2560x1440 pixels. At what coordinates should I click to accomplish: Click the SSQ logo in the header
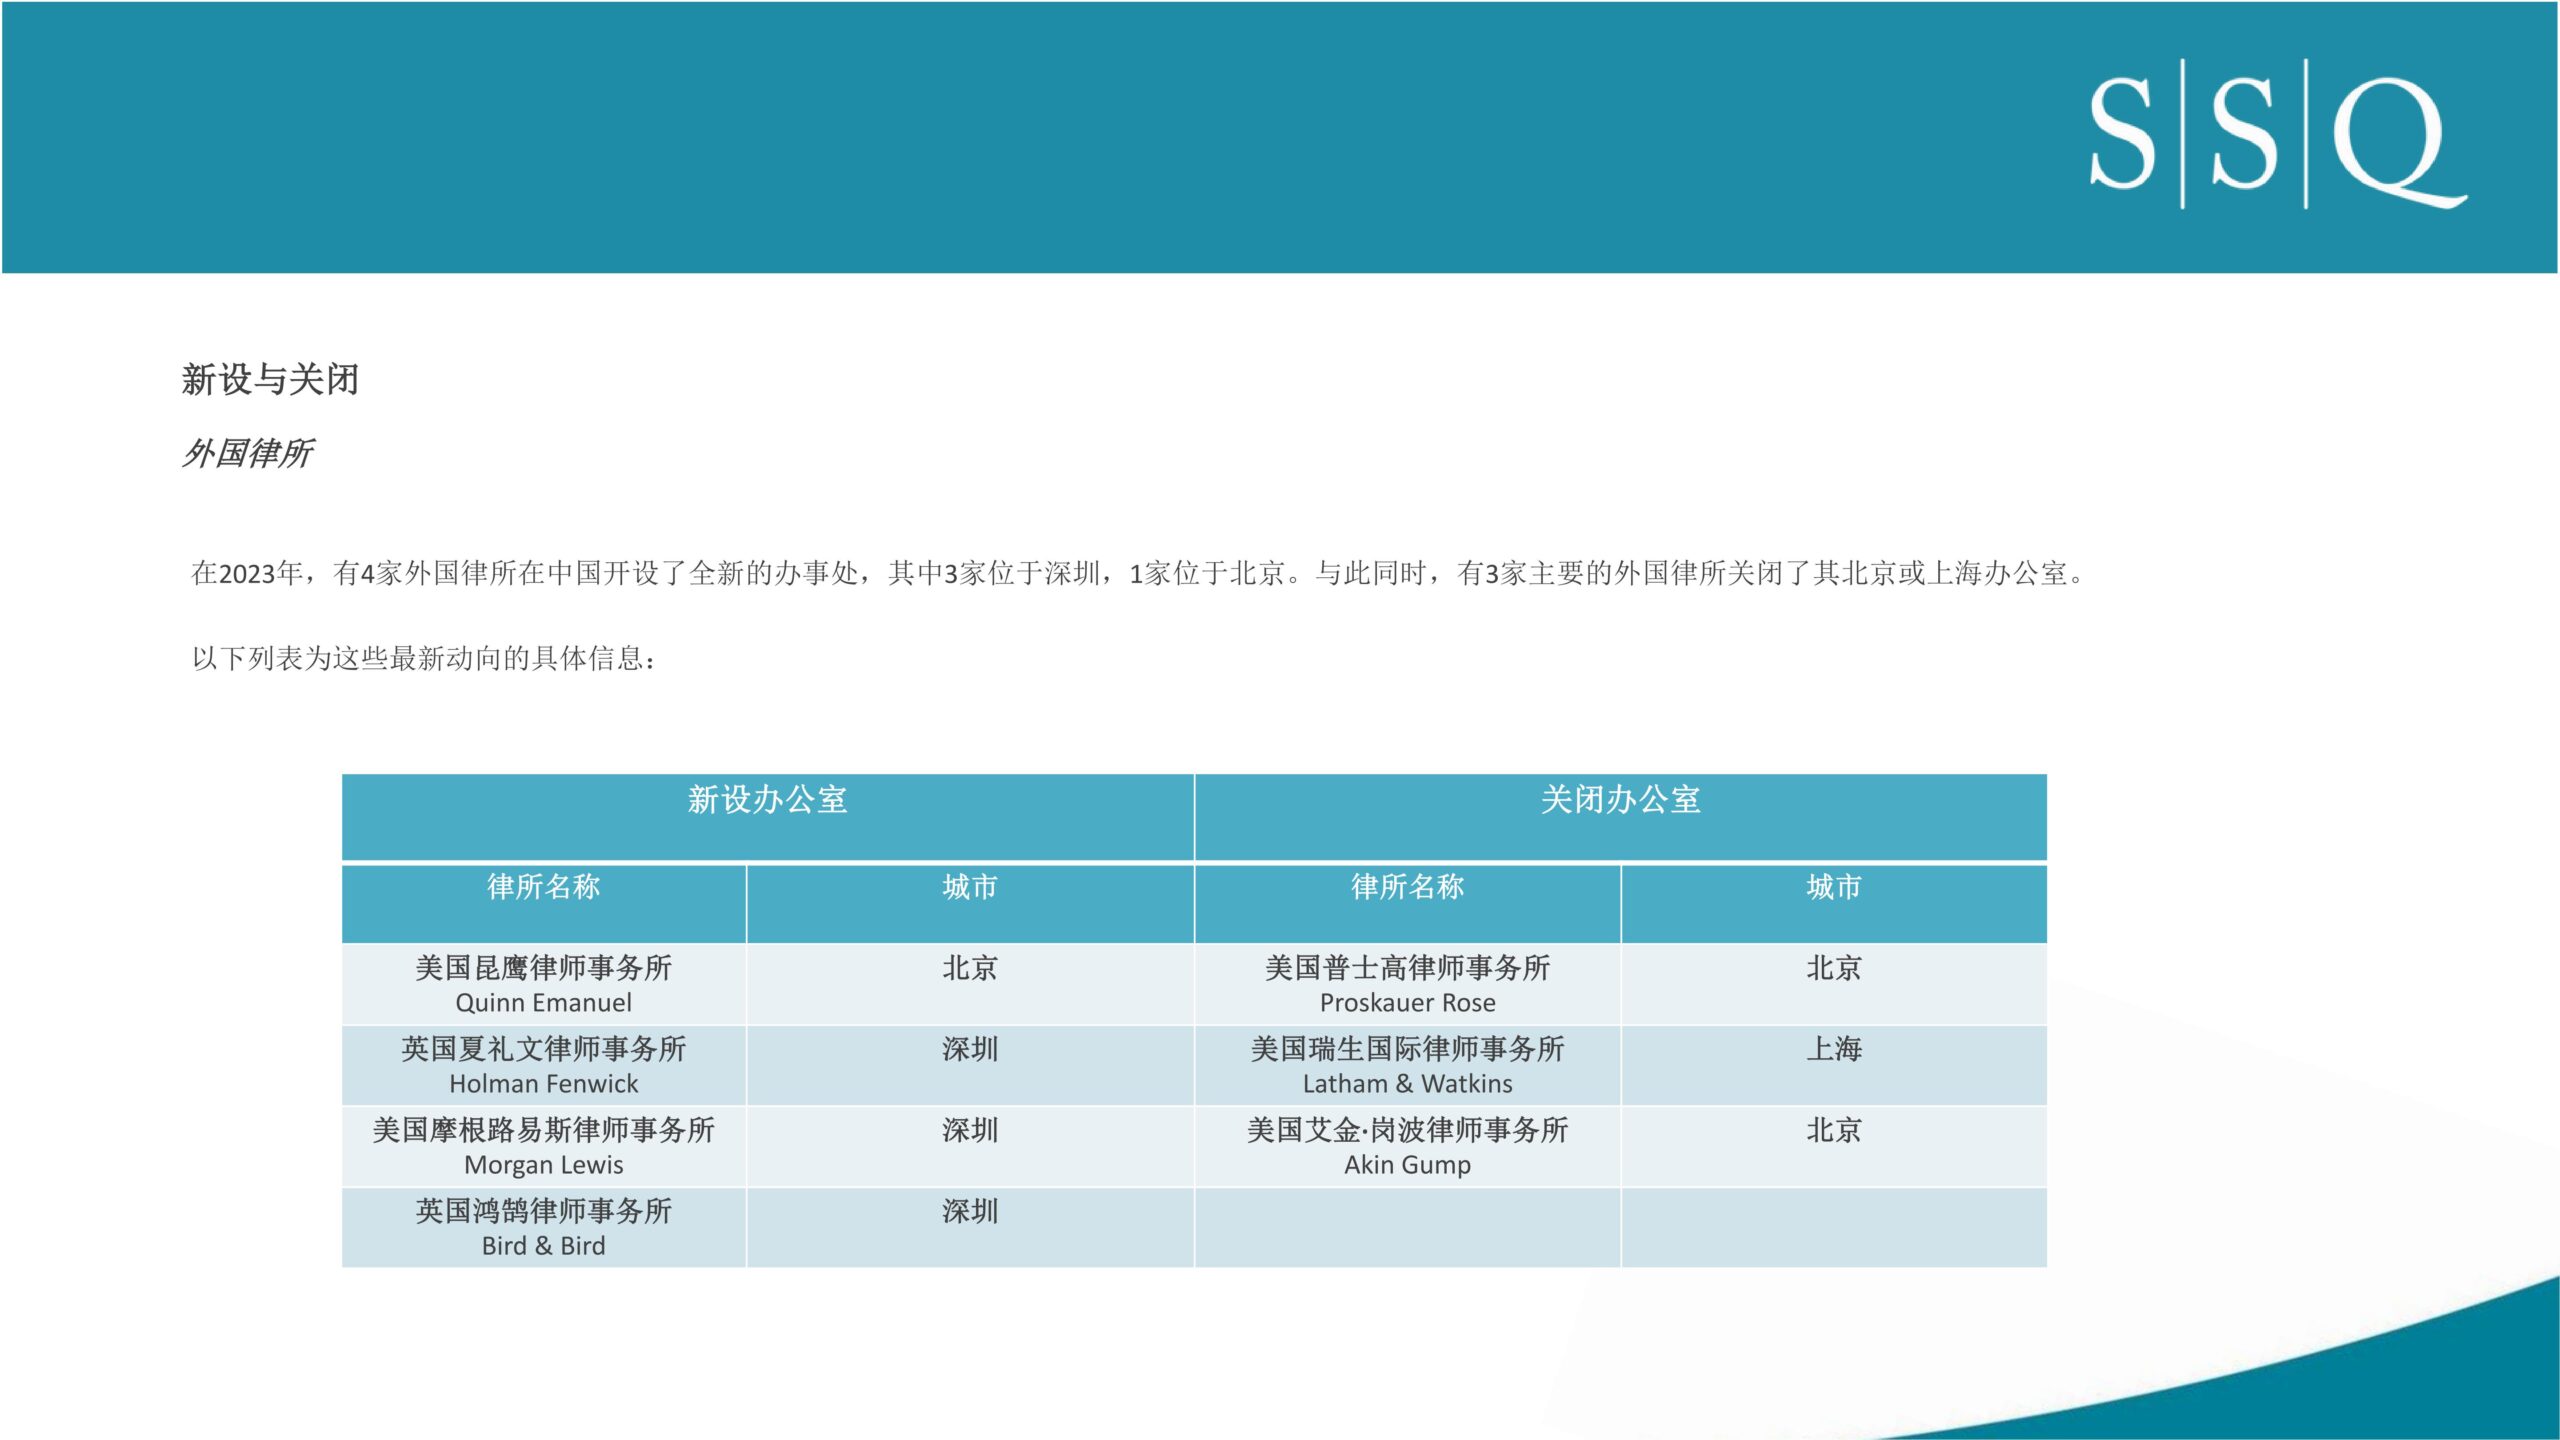(x=2277, y=134)
